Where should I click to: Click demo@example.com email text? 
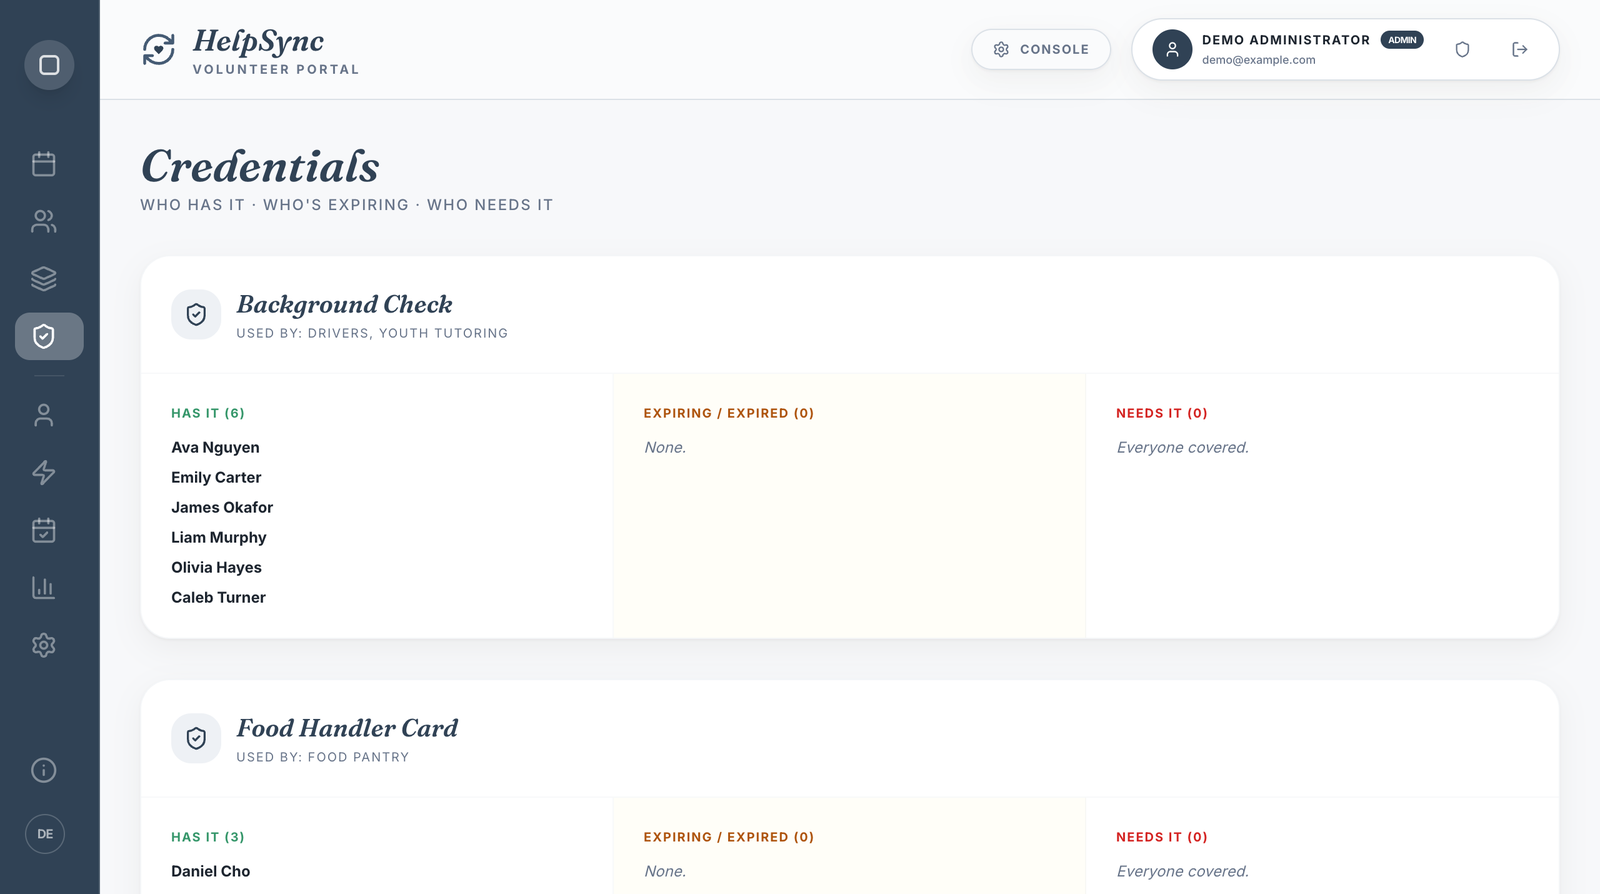pos(1259,60)
